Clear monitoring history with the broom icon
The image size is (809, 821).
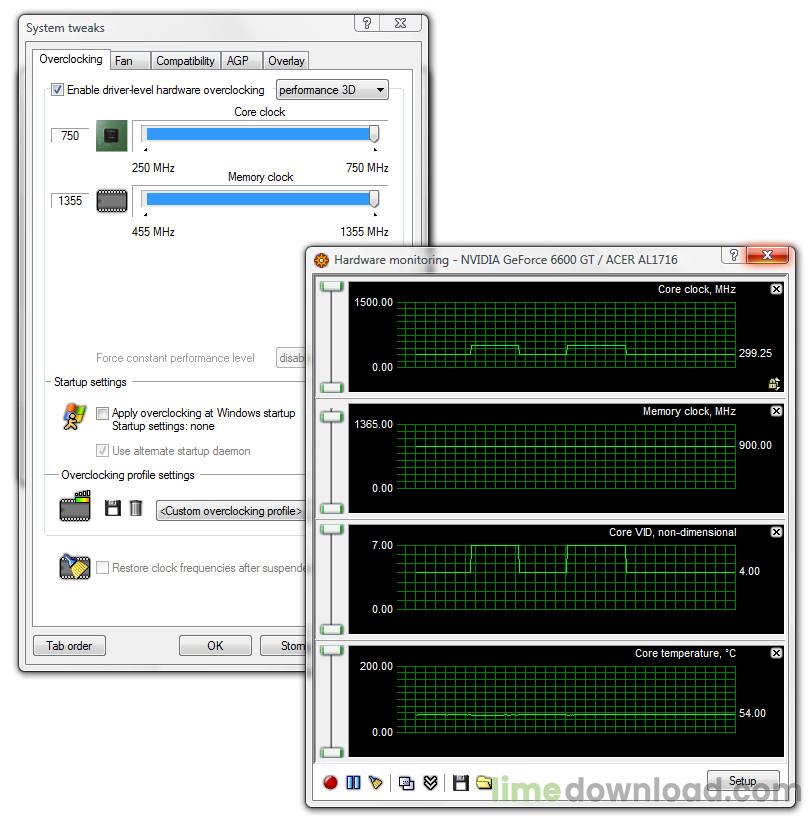tap(375, 782)
